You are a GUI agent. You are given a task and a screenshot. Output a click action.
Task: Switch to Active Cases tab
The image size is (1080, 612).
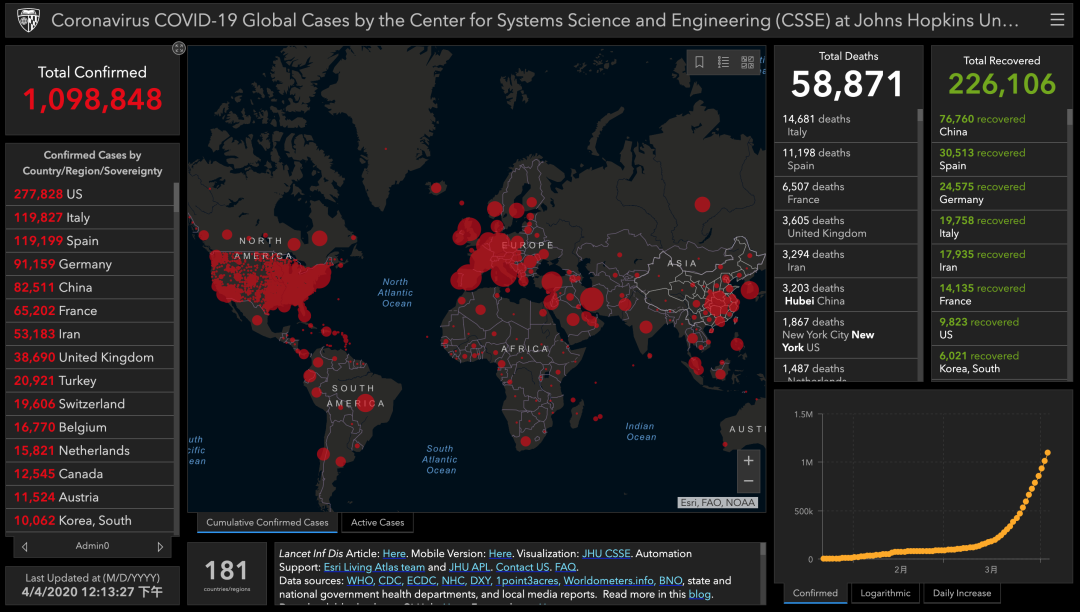click(377, 523)
